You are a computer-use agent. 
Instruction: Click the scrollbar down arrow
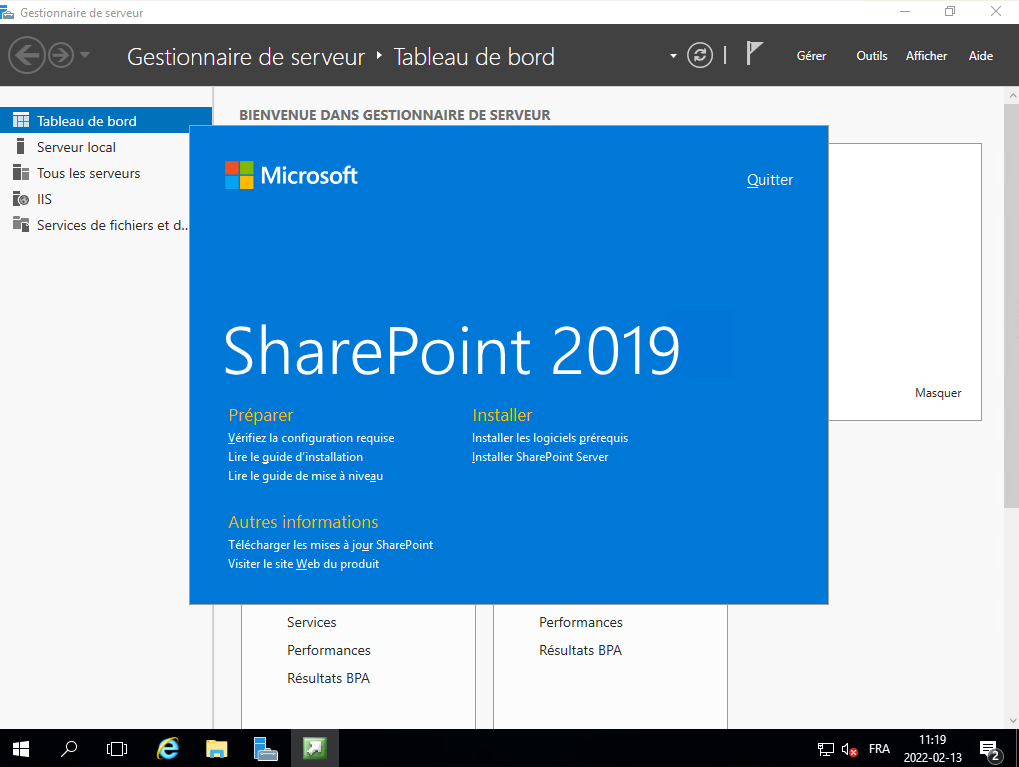click(x=1012, y=720)
